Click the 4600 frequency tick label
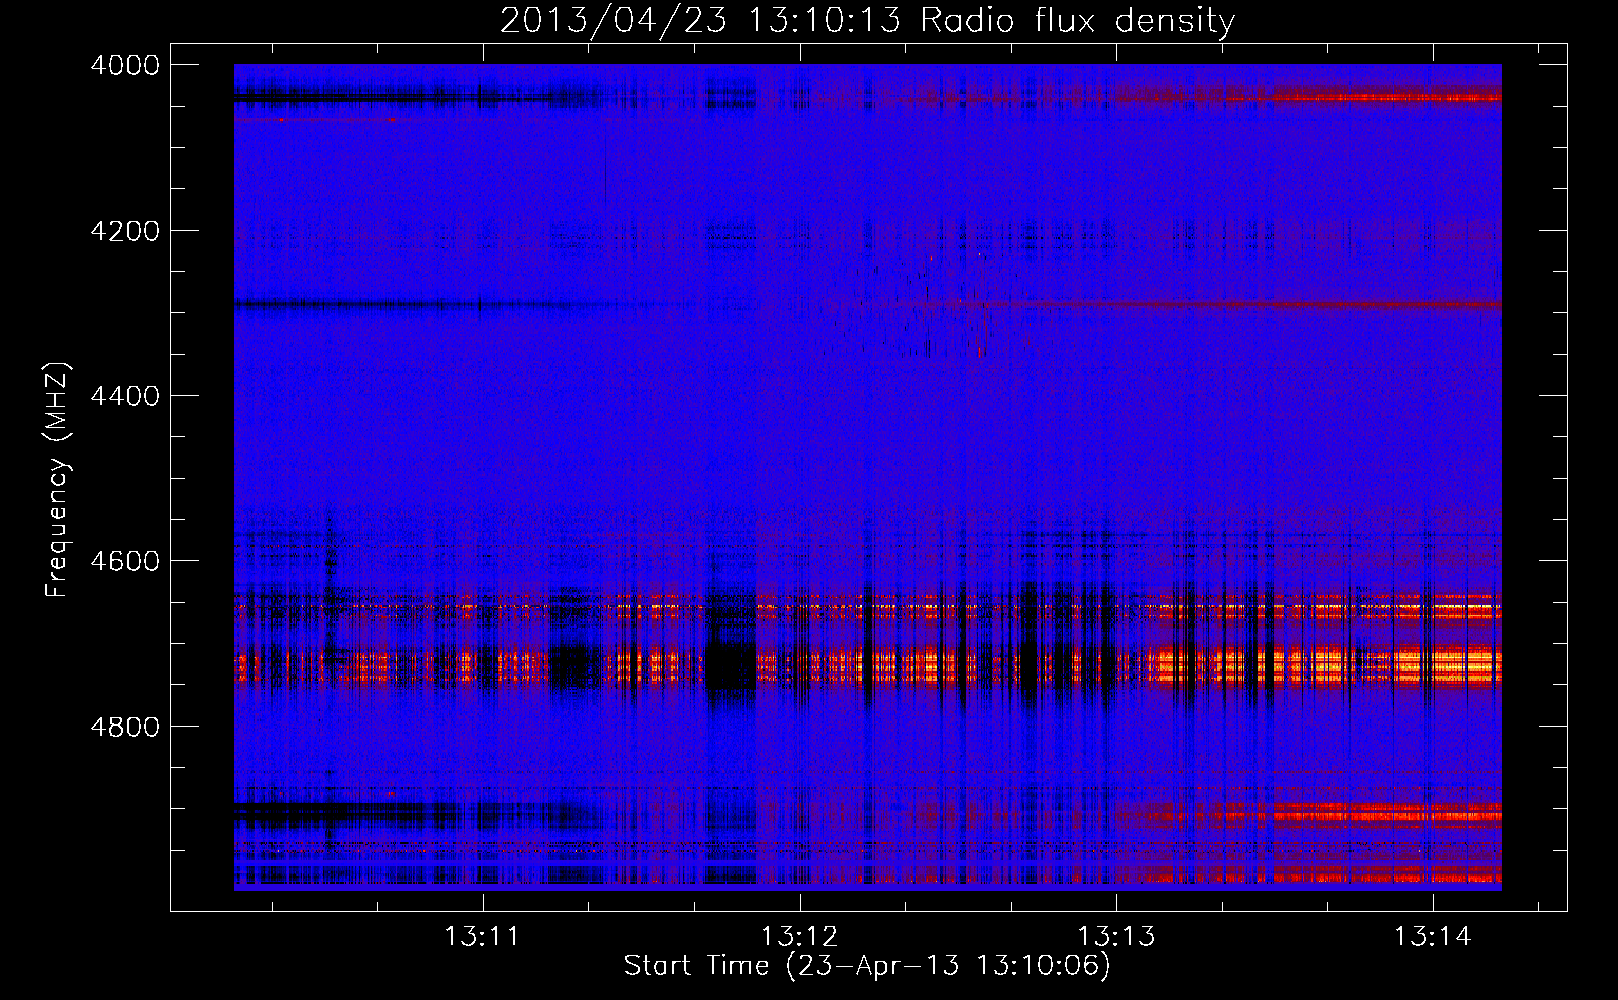 click(125, 561)
